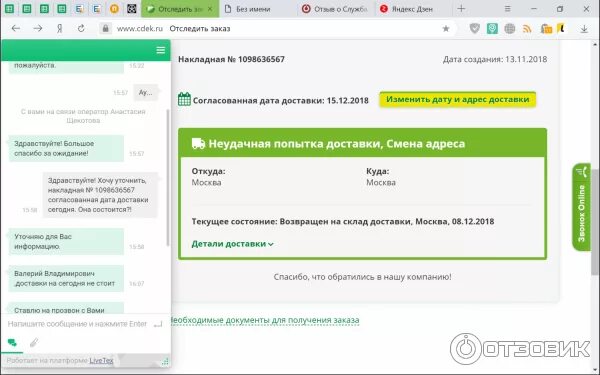Screen dimensions: 600x375
Task: Open Звонок Online side tab
Action: (582, 207)
